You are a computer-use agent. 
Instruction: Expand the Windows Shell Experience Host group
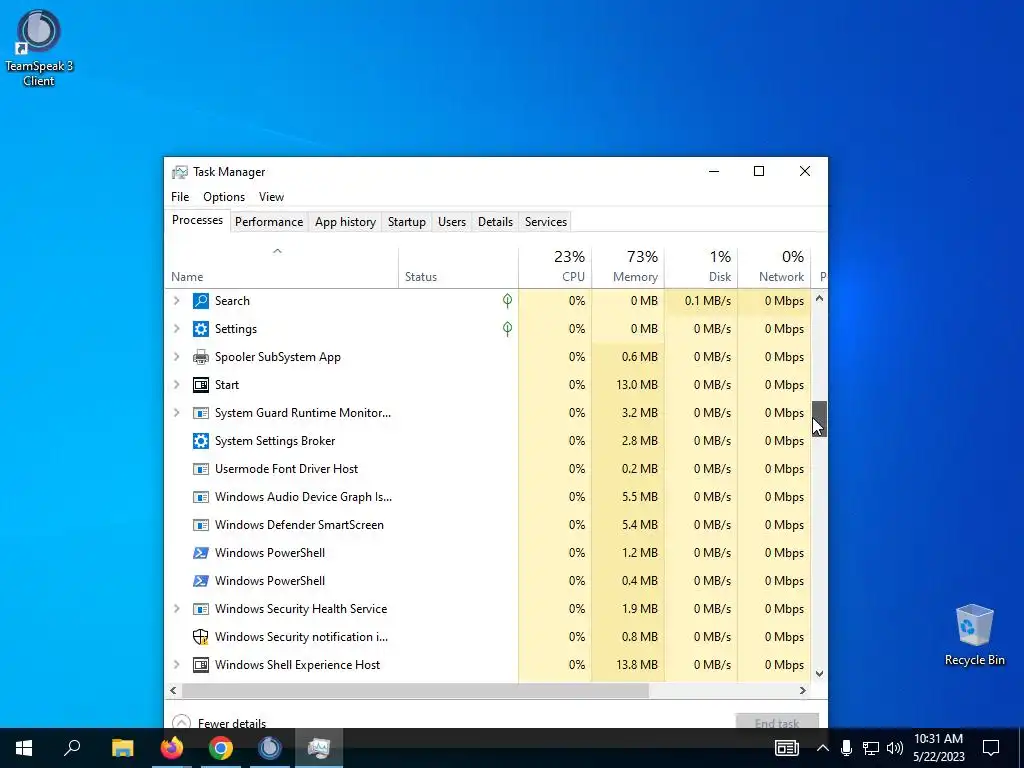[x=176, y=665]
